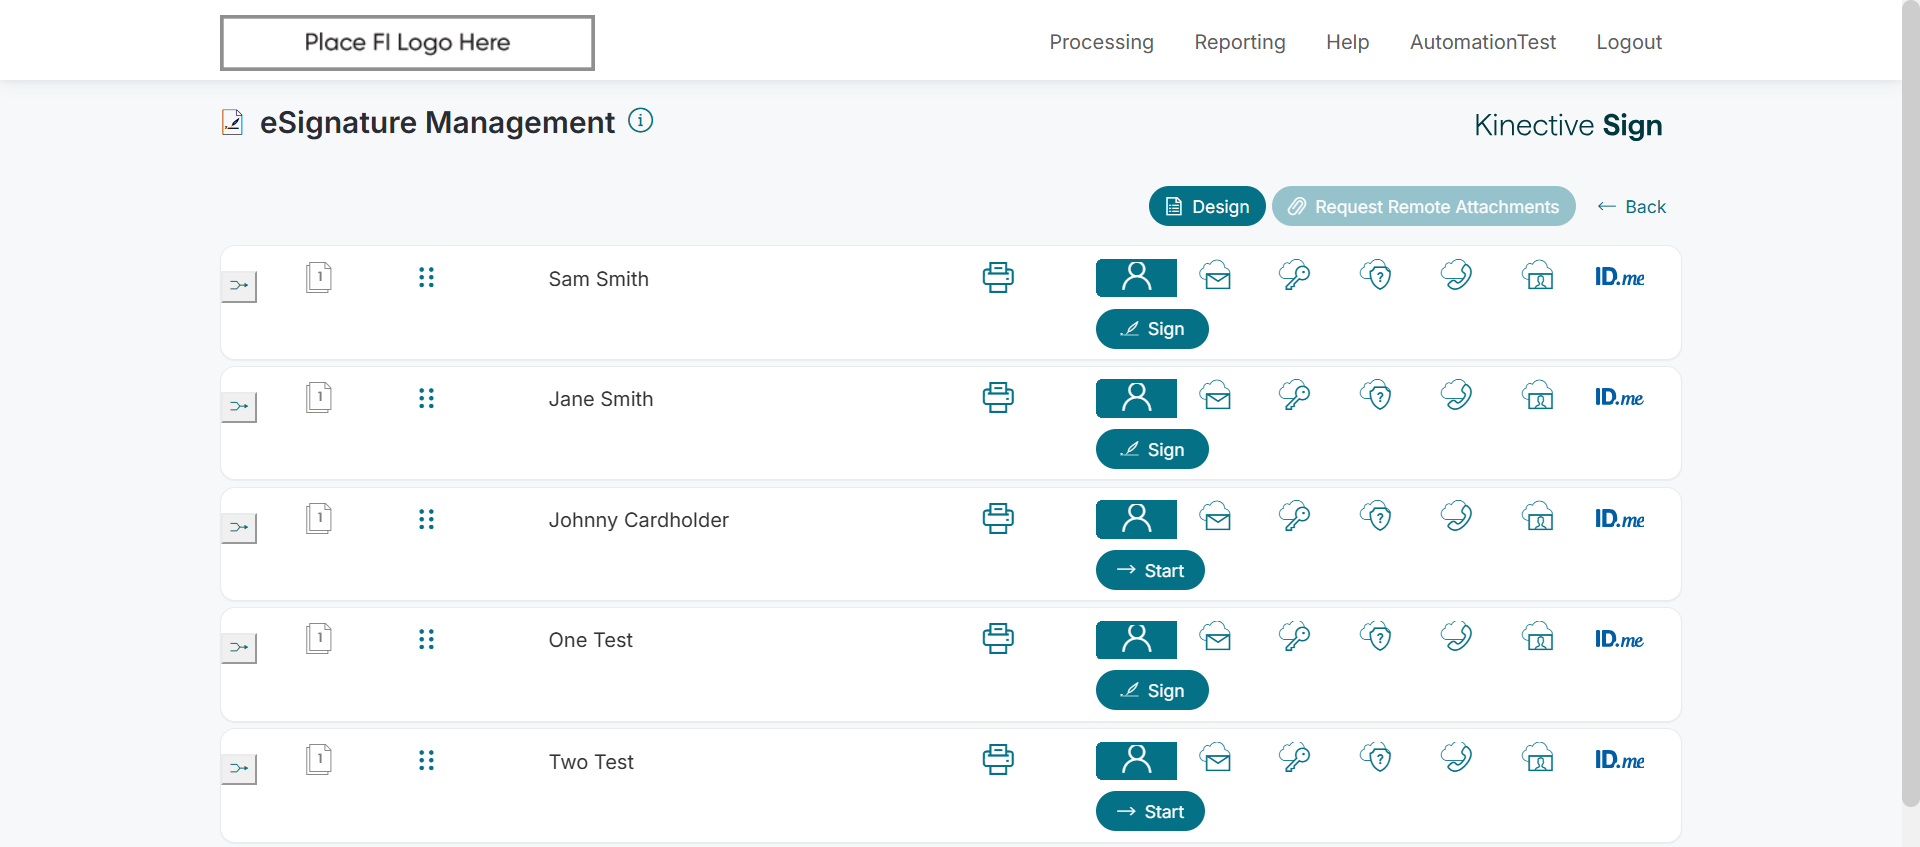Select cloud email signing for Jane Smith
Image resolution: width=1920 pixels, height=847 pixels.
(1216, 396)
